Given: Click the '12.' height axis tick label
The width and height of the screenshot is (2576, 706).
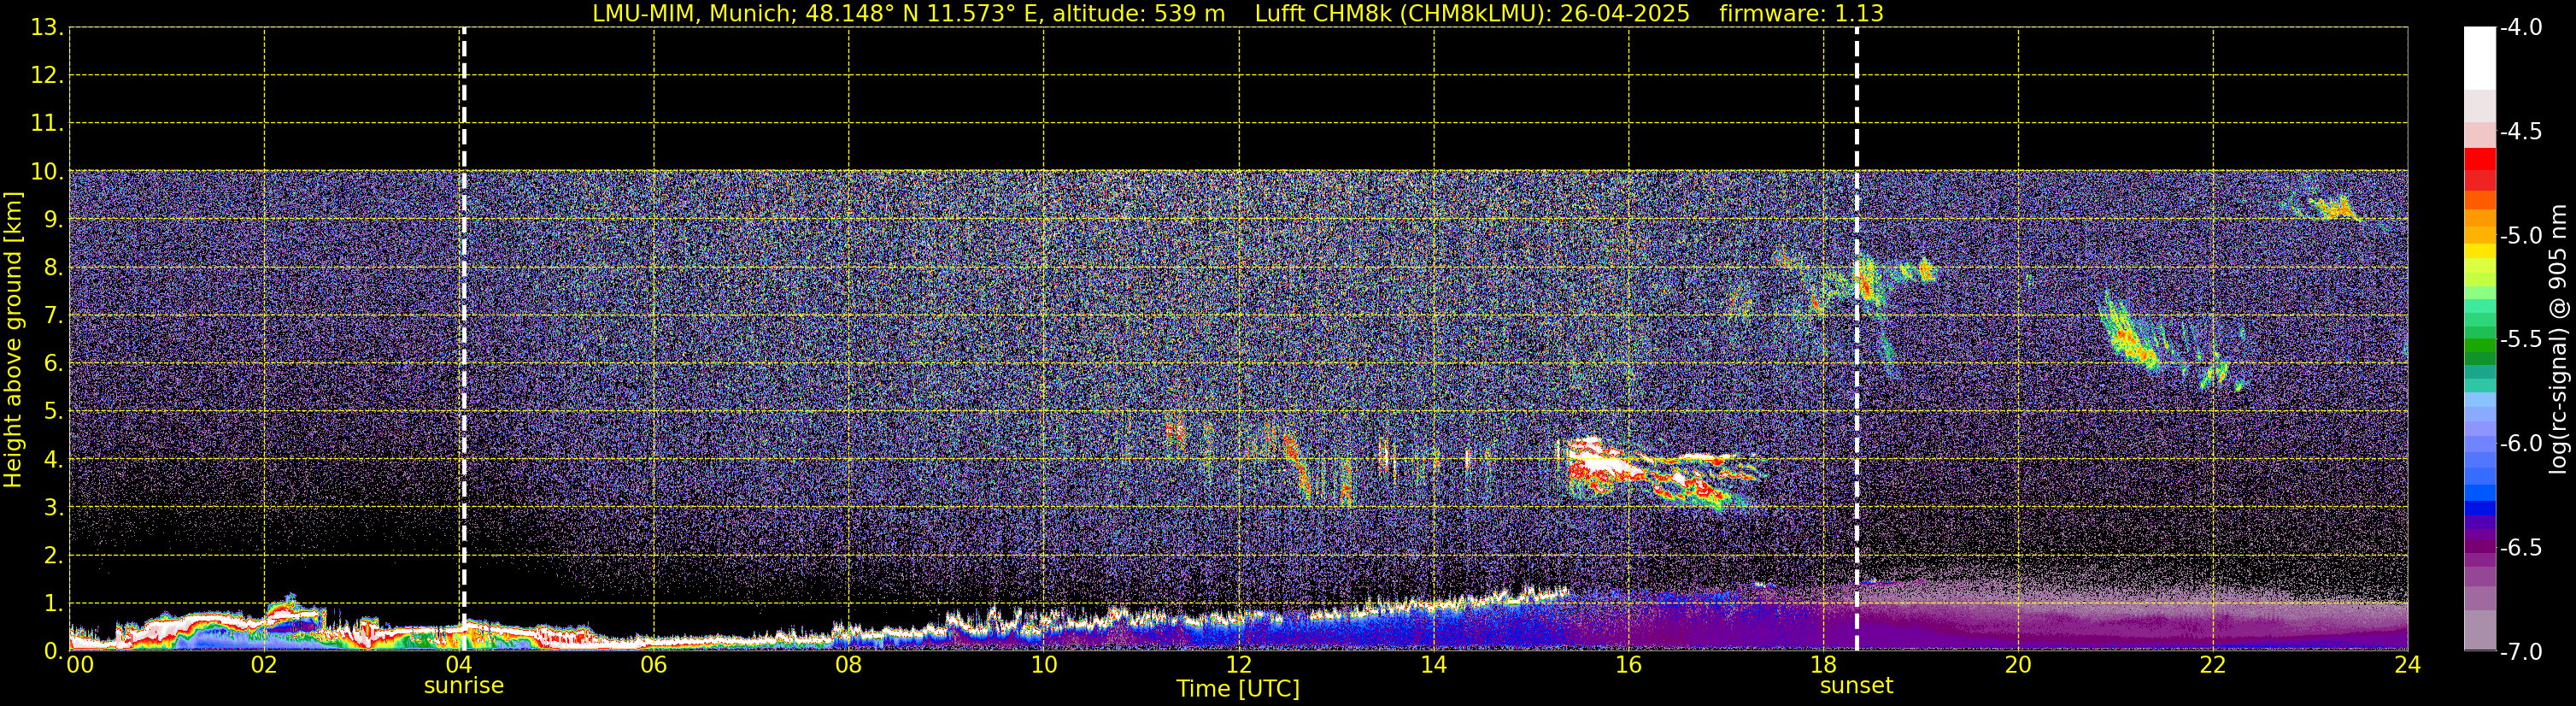Looking at the screenshot, I should [x=47, y=75].
